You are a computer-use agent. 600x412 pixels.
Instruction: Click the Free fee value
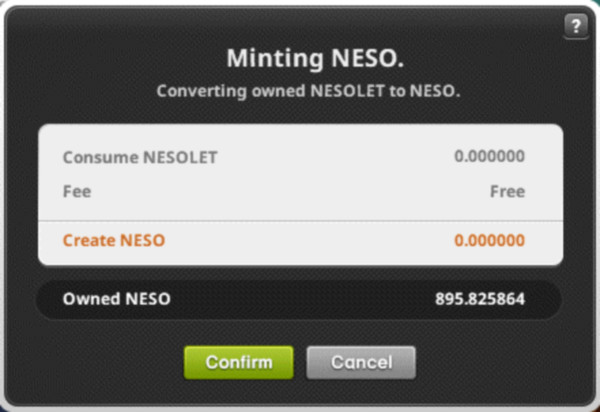tap(507, 191)
